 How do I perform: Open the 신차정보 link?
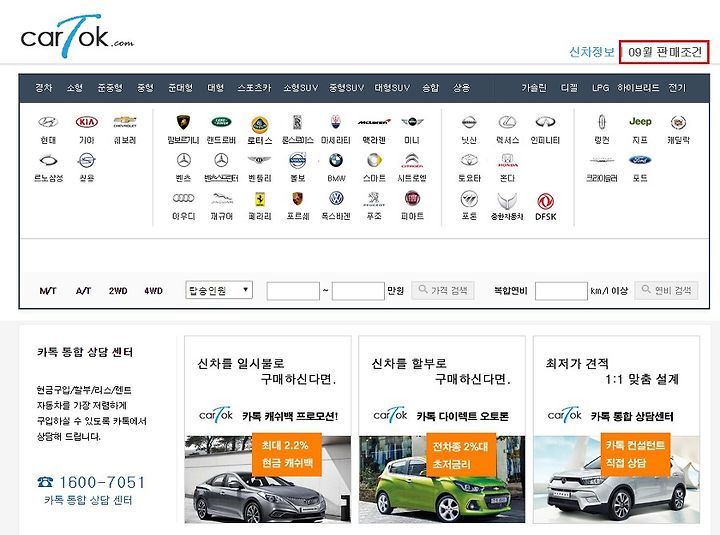(x=592, y=52)
